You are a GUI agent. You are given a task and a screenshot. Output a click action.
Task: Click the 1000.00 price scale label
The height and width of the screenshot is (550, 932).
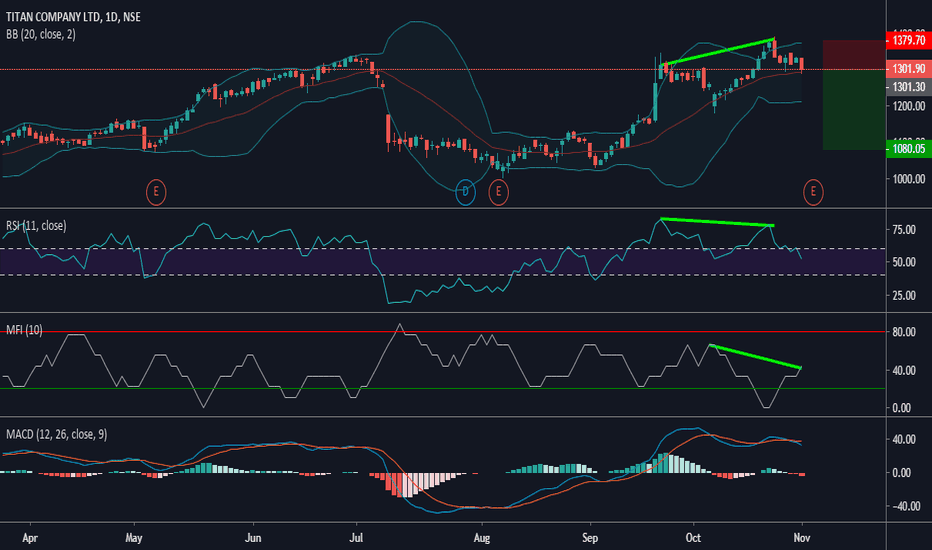(x=909, y=179)
